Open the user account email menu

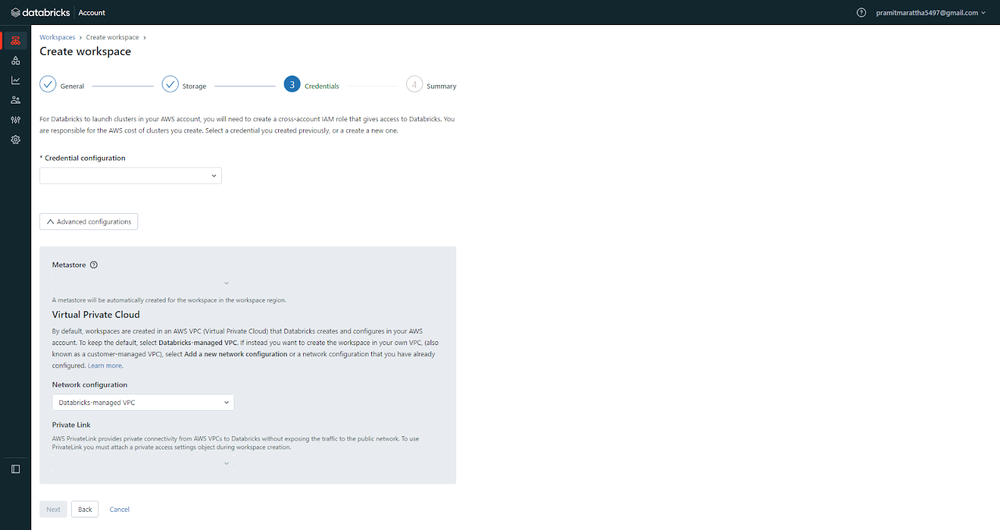(x=930, y=12)
